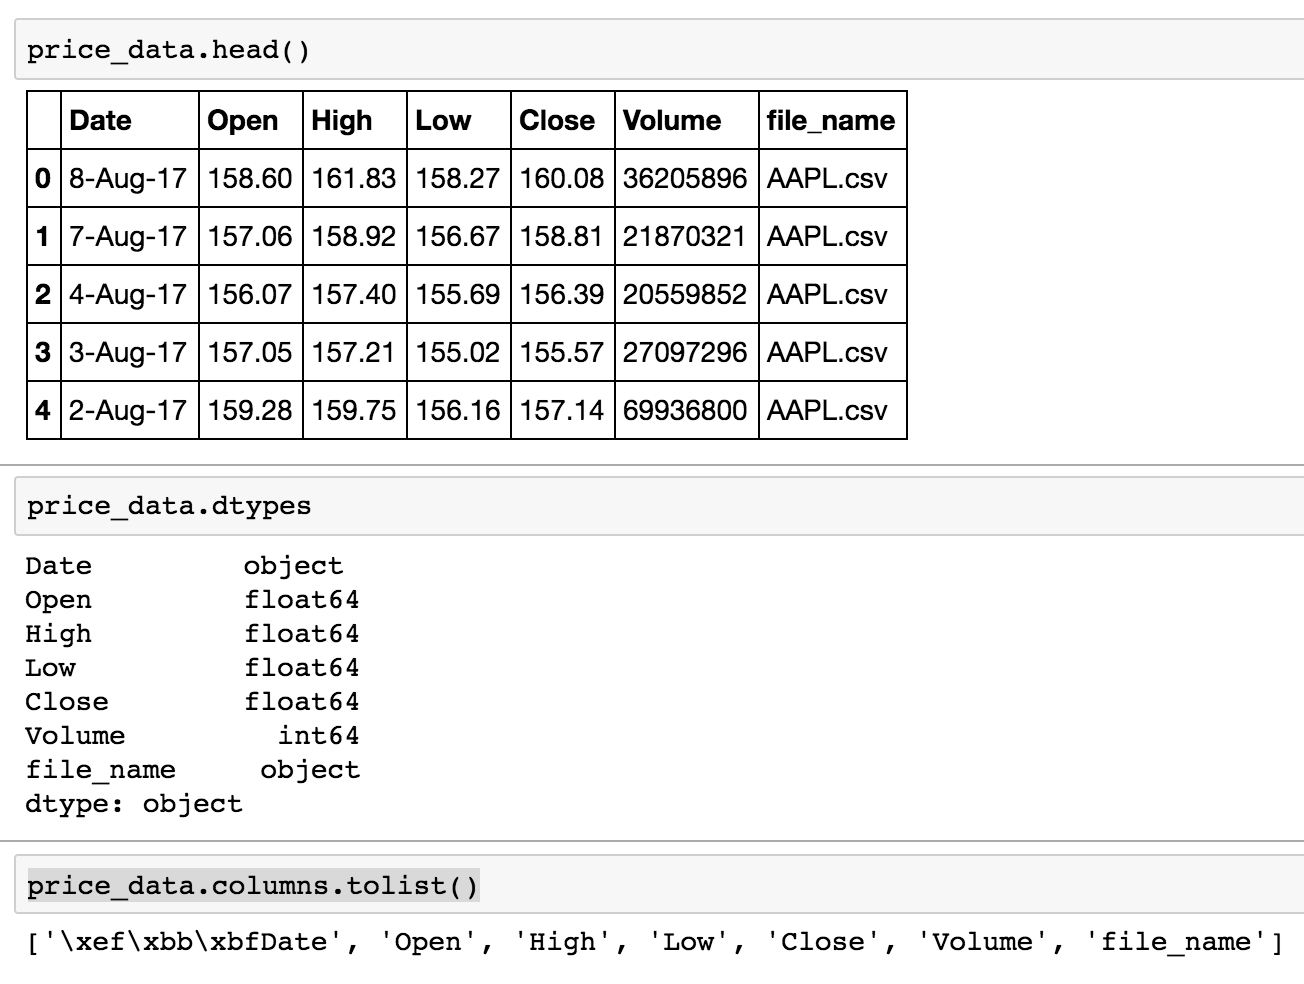Click the High value 157.21

354,353
